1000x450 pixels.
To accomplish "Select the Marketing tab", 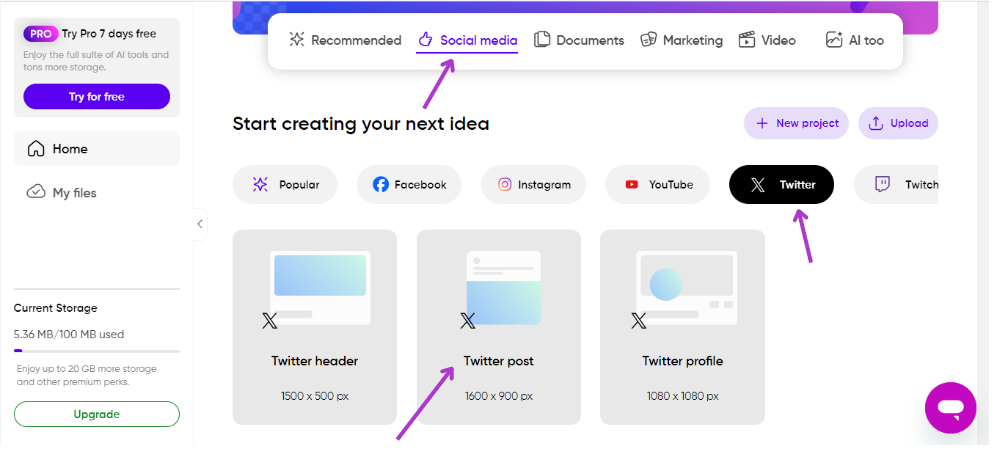I will coord(681,40).
